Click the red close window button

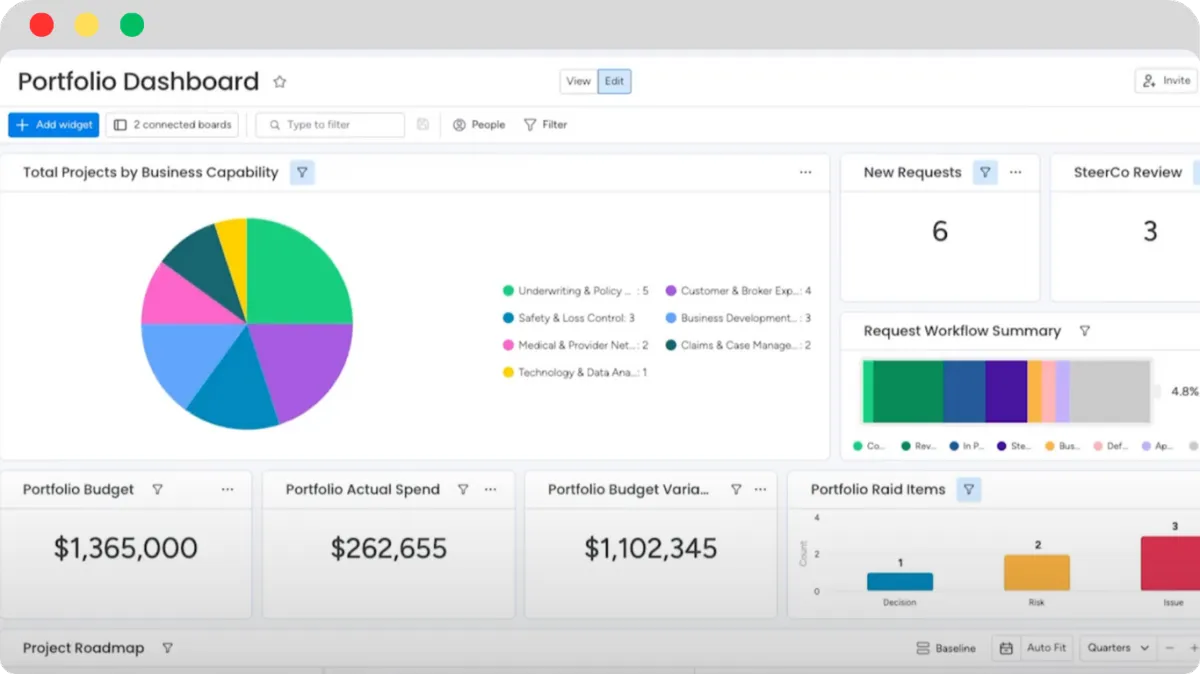pyautogui.click(x=42, y=25)
